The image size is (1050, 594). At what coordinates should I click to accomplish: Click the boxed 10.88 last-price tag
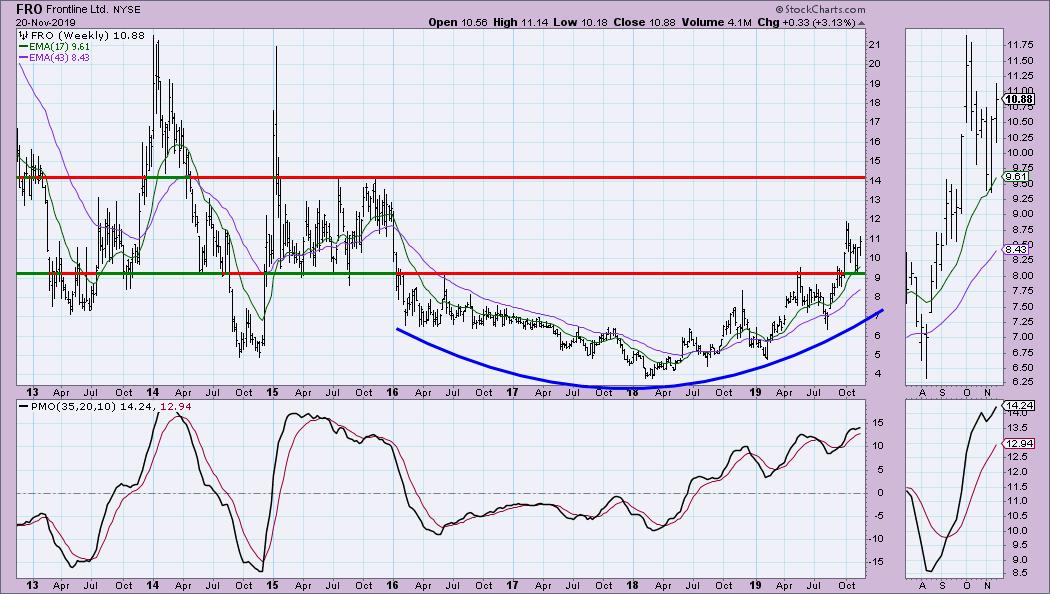pos(1019,99)
